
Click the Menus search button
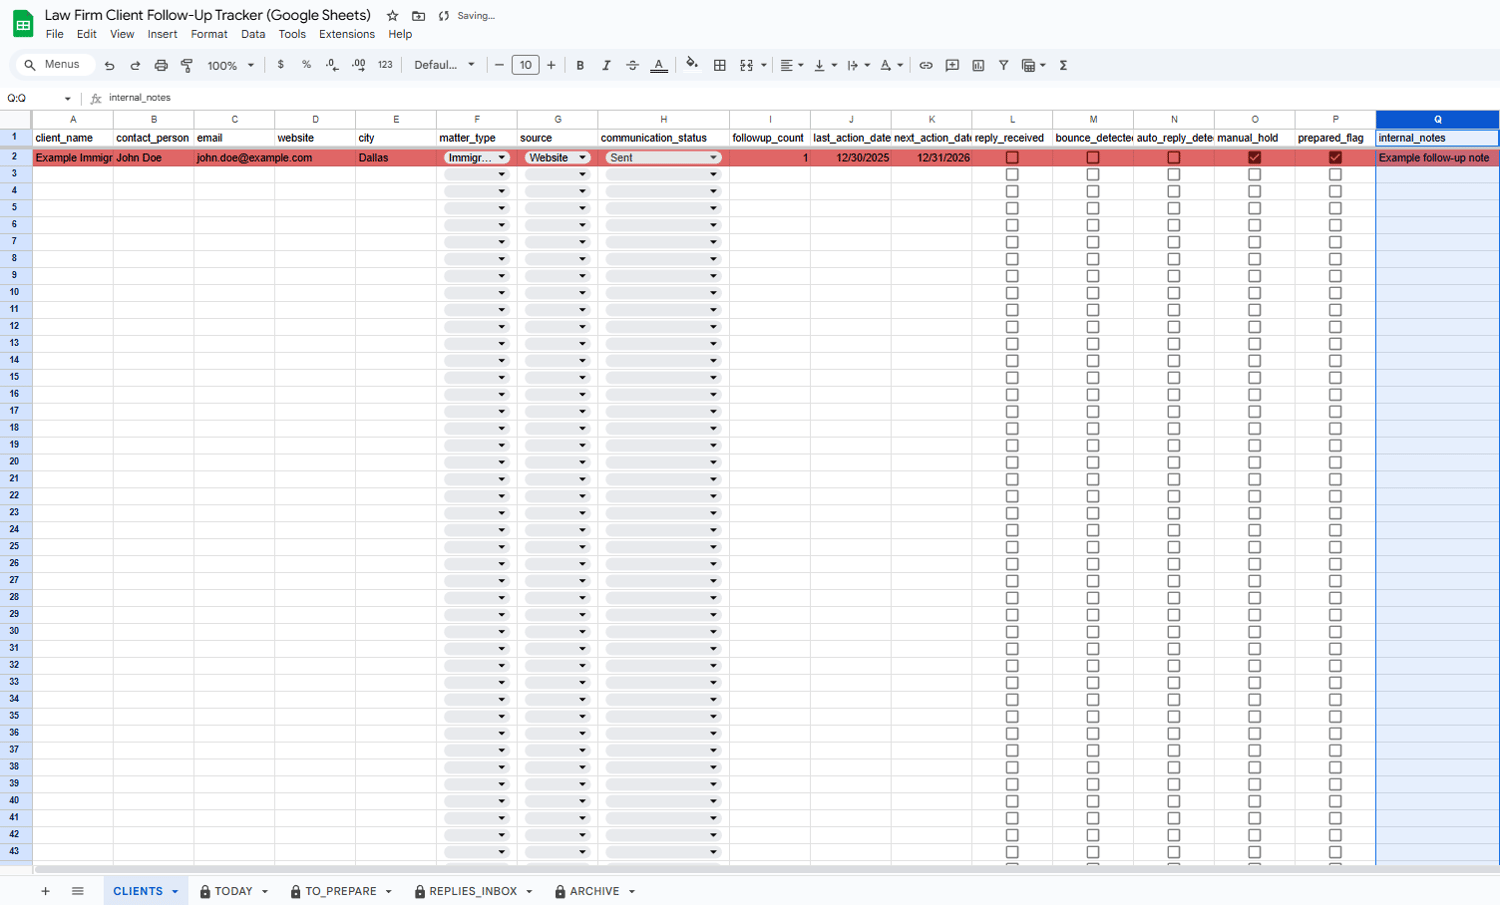tap(53, 65)
